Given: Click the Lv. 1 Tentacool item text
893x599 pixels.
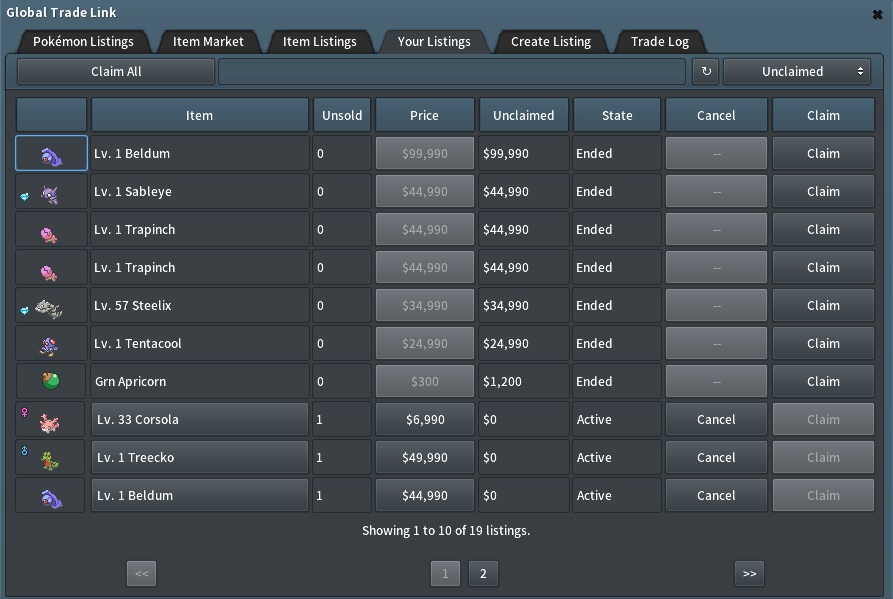Looking at the screenshot, I should (138, 343).
